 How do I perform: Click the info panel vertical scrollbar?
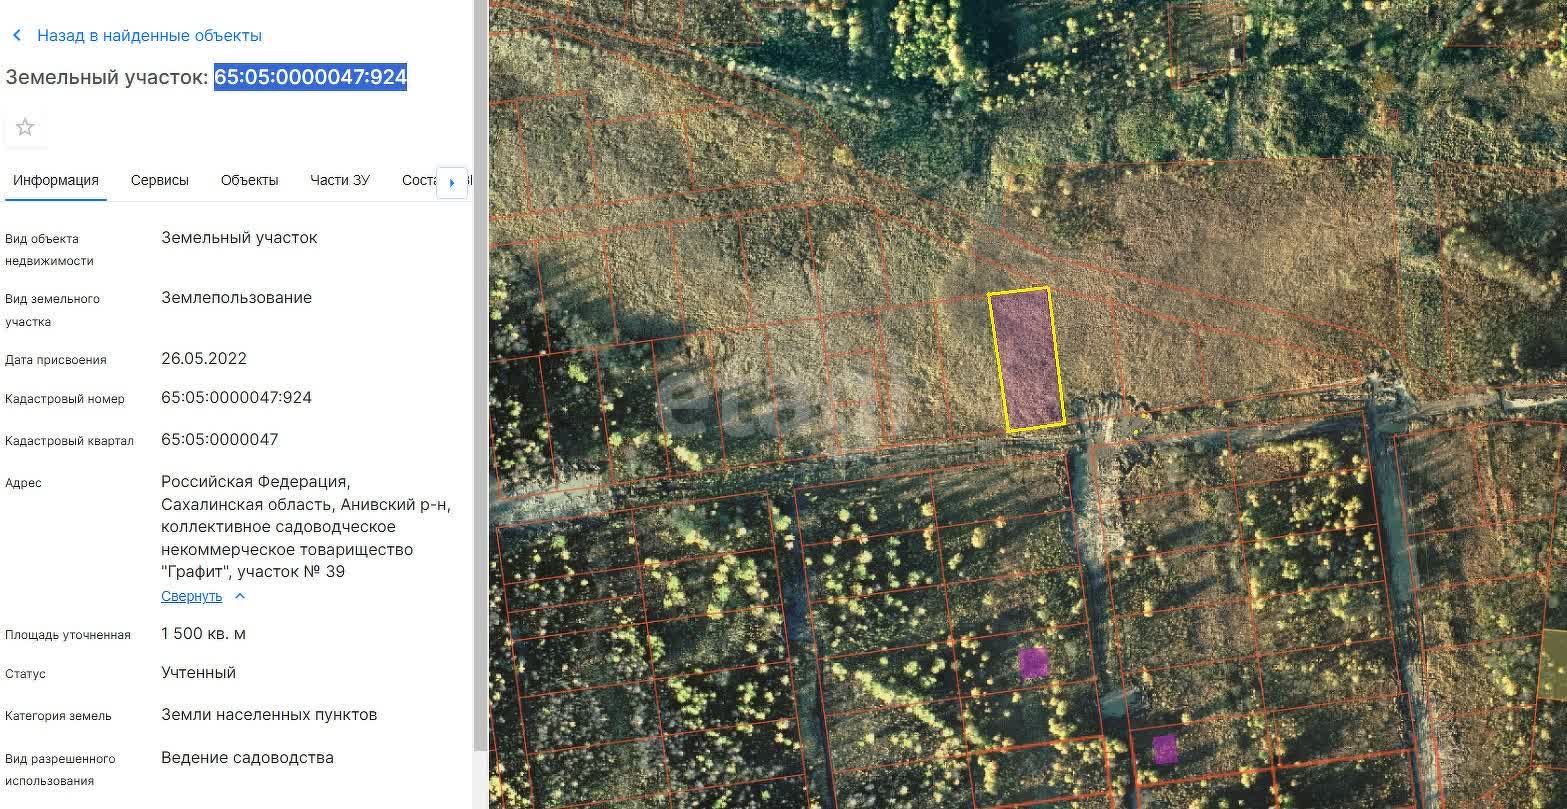pos(480,400)
